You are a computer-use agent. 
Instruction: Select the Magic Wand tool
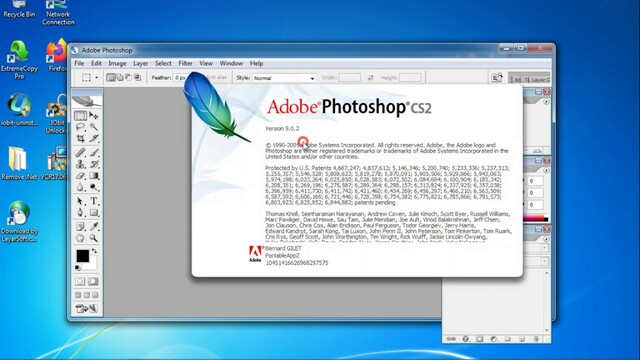(94, 127)
